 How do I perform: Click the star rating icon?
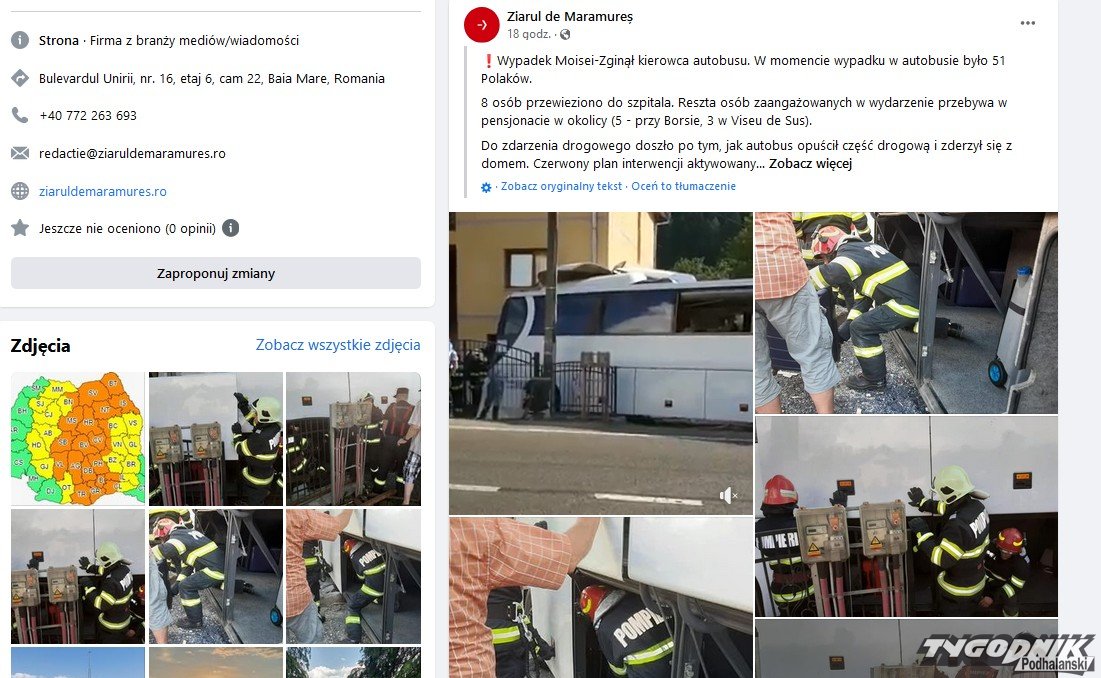pyautogui.click(x=20, y=228)
